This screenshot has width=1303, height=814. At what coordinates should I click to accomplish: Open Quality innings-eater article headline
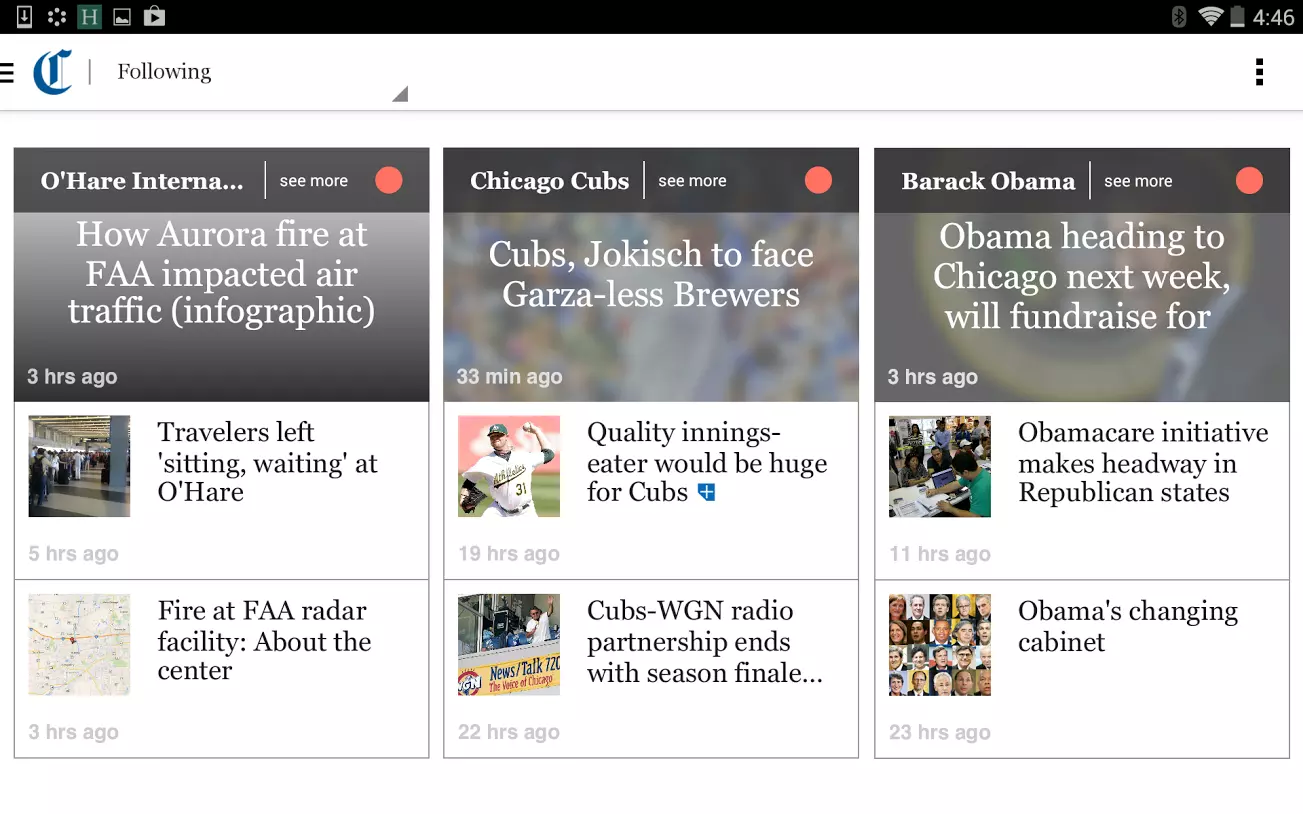(706, 462)
